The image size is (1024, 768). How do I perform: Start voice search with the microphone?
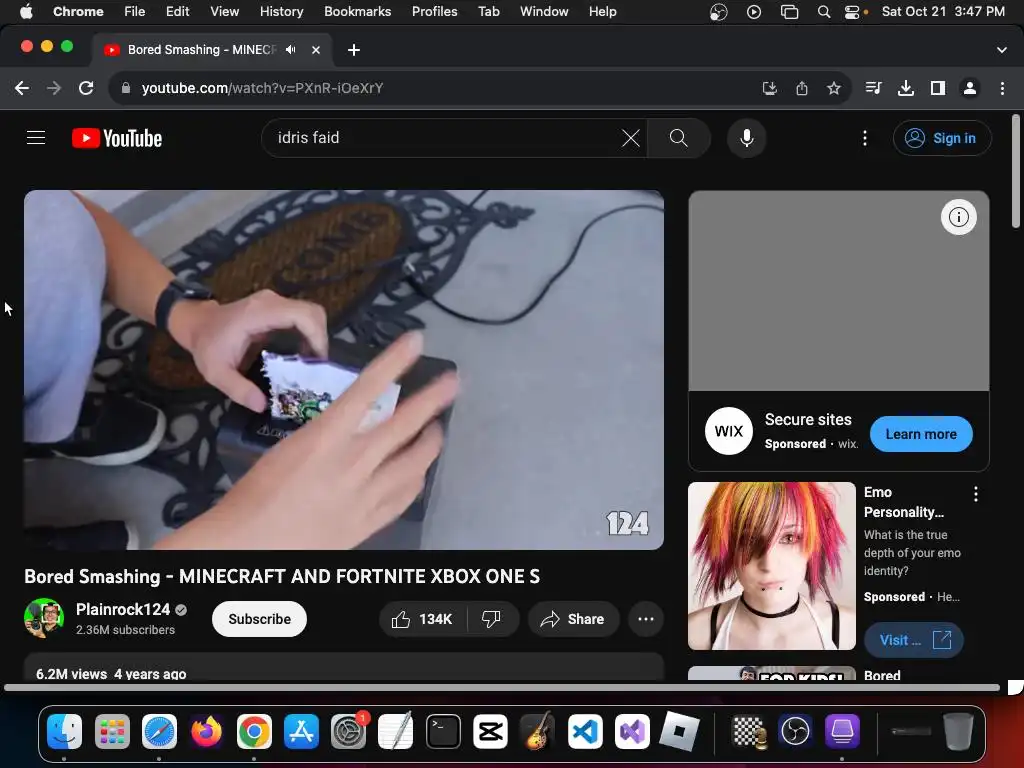pos(746,138)
